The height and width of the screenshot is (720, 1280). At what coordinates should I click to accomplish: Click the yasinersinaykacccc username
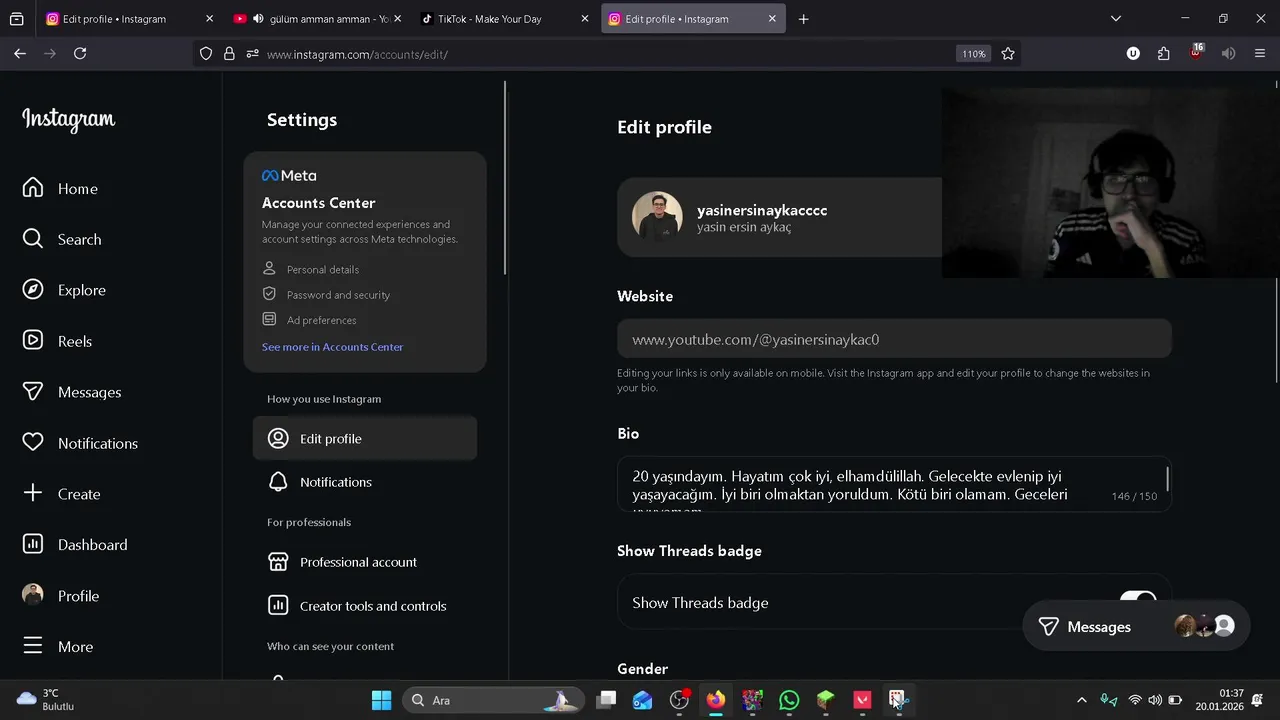762,210
